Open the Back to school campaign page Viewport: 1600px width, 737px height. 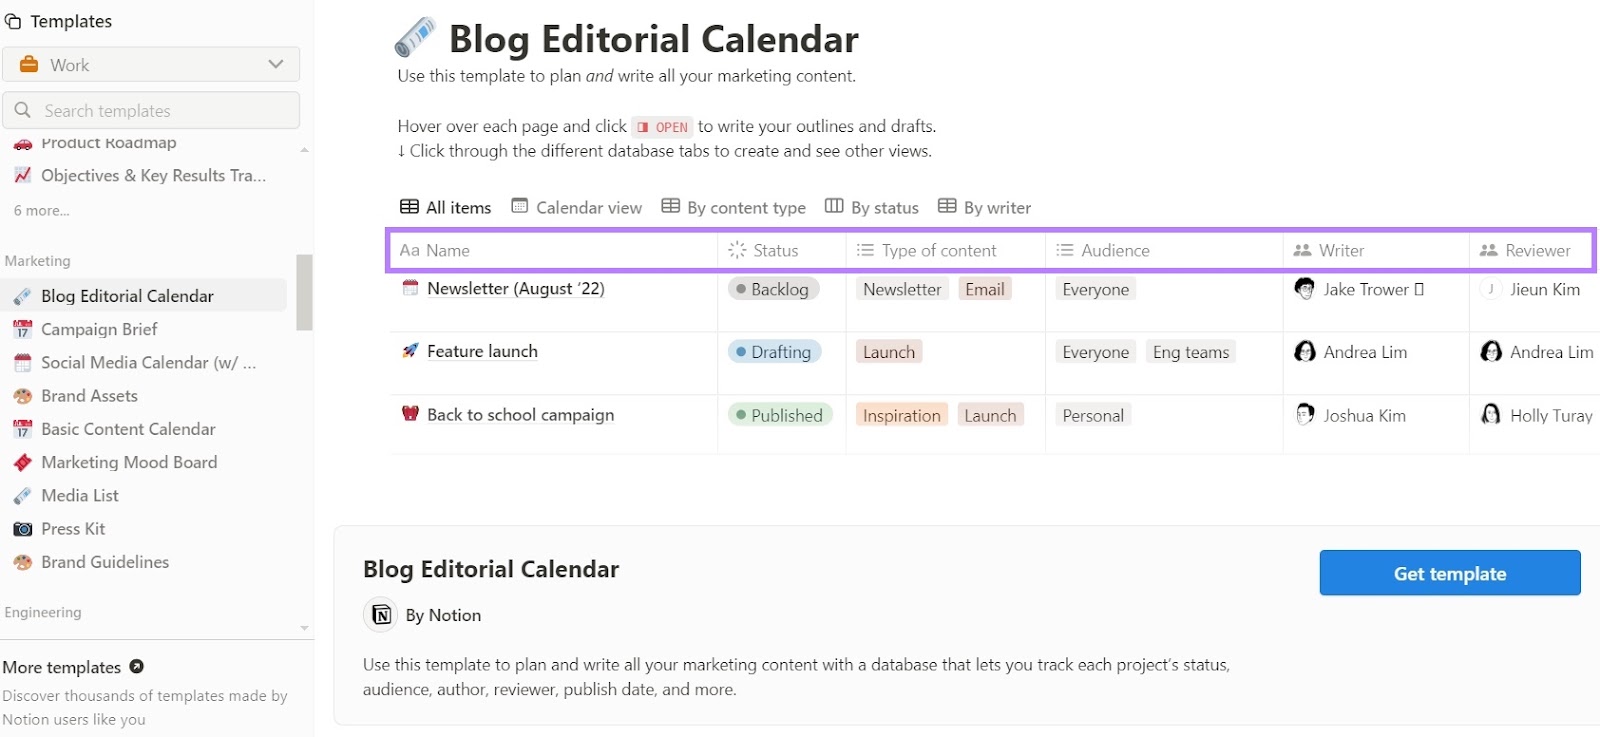click(x=520, y=415)
